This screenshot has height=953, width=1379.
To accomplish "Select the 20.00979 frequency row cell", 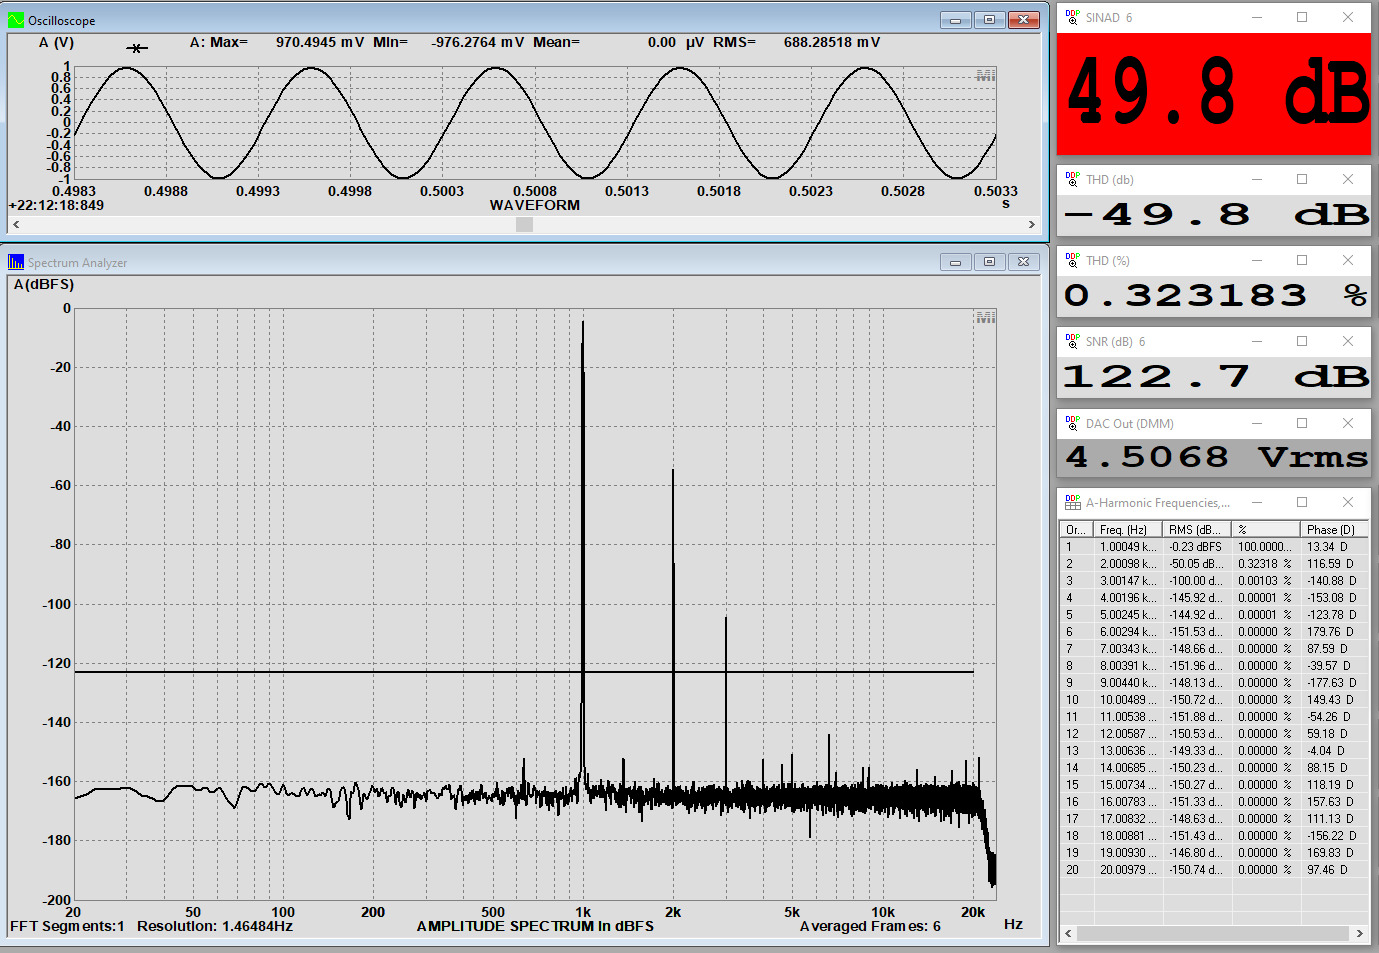I will [1127, 870].
